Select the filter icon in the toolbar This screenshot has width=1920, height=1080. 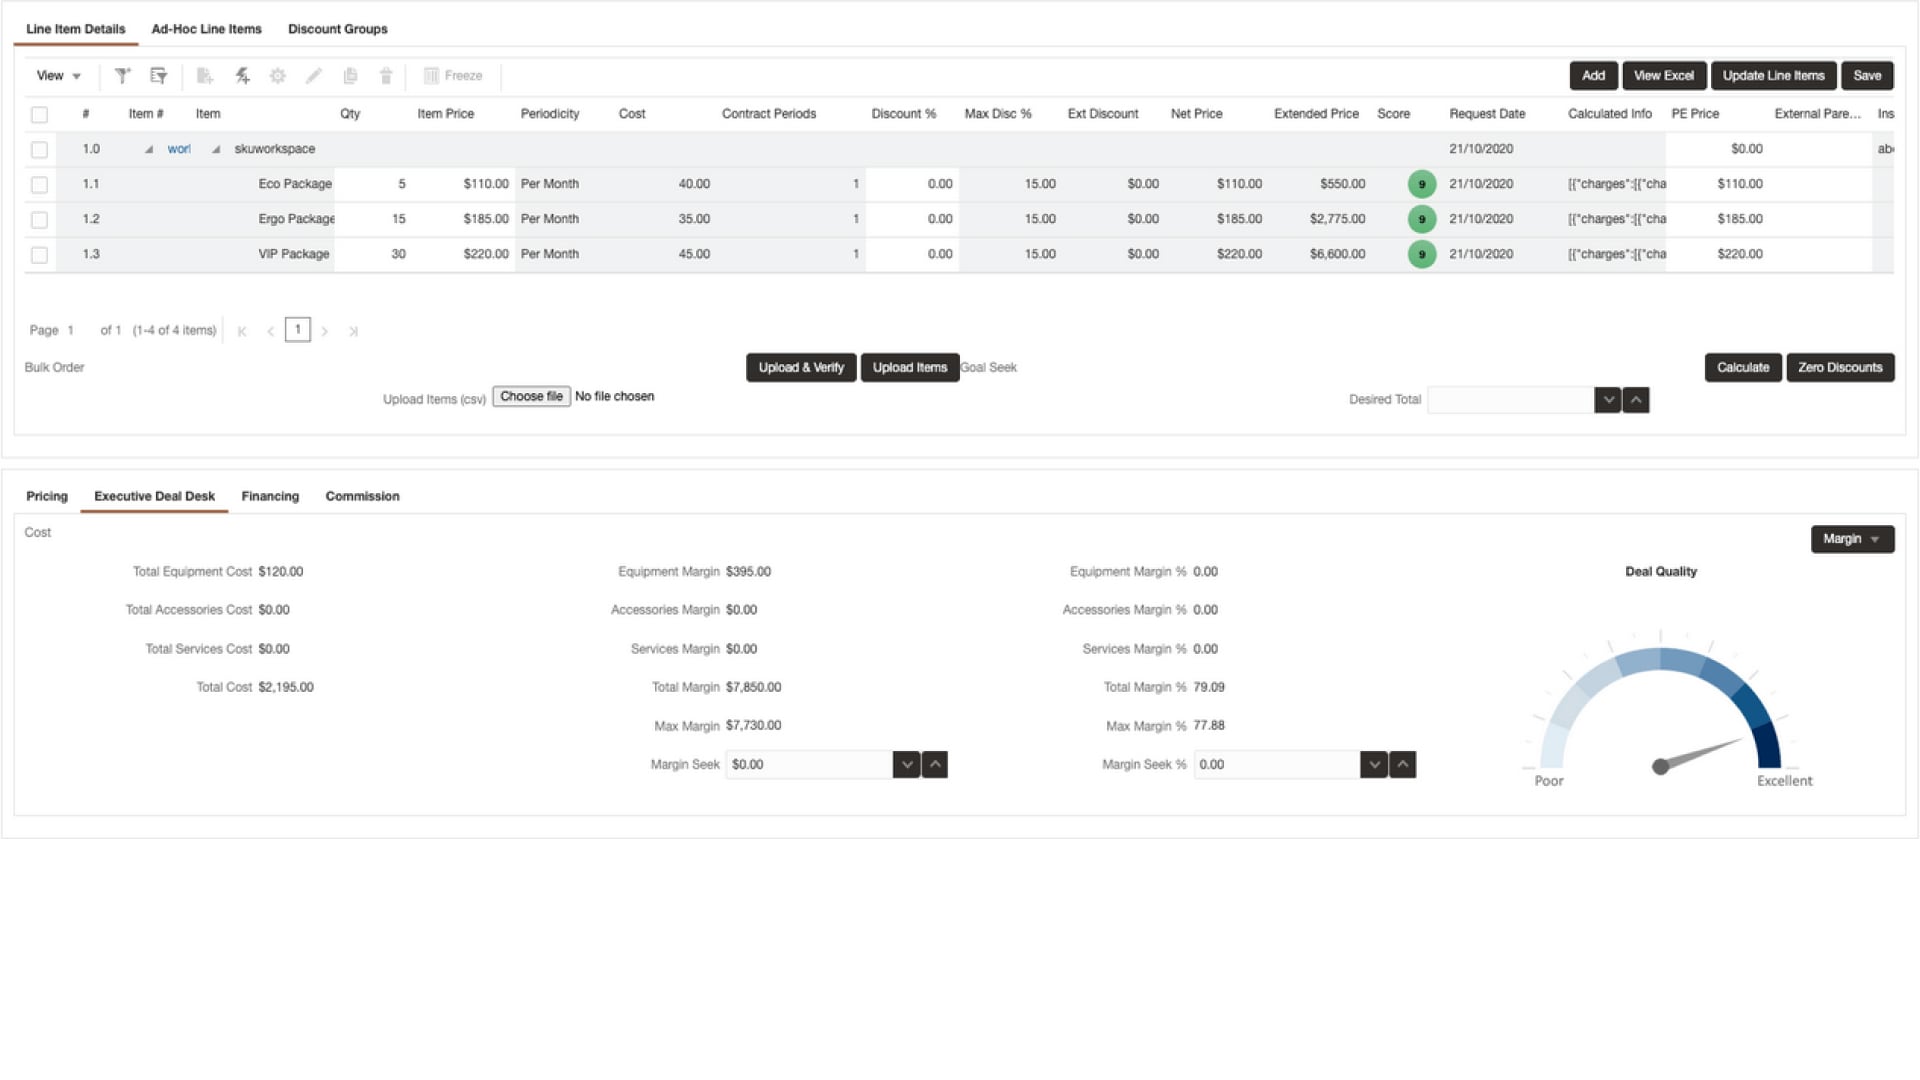pos(122,75)
